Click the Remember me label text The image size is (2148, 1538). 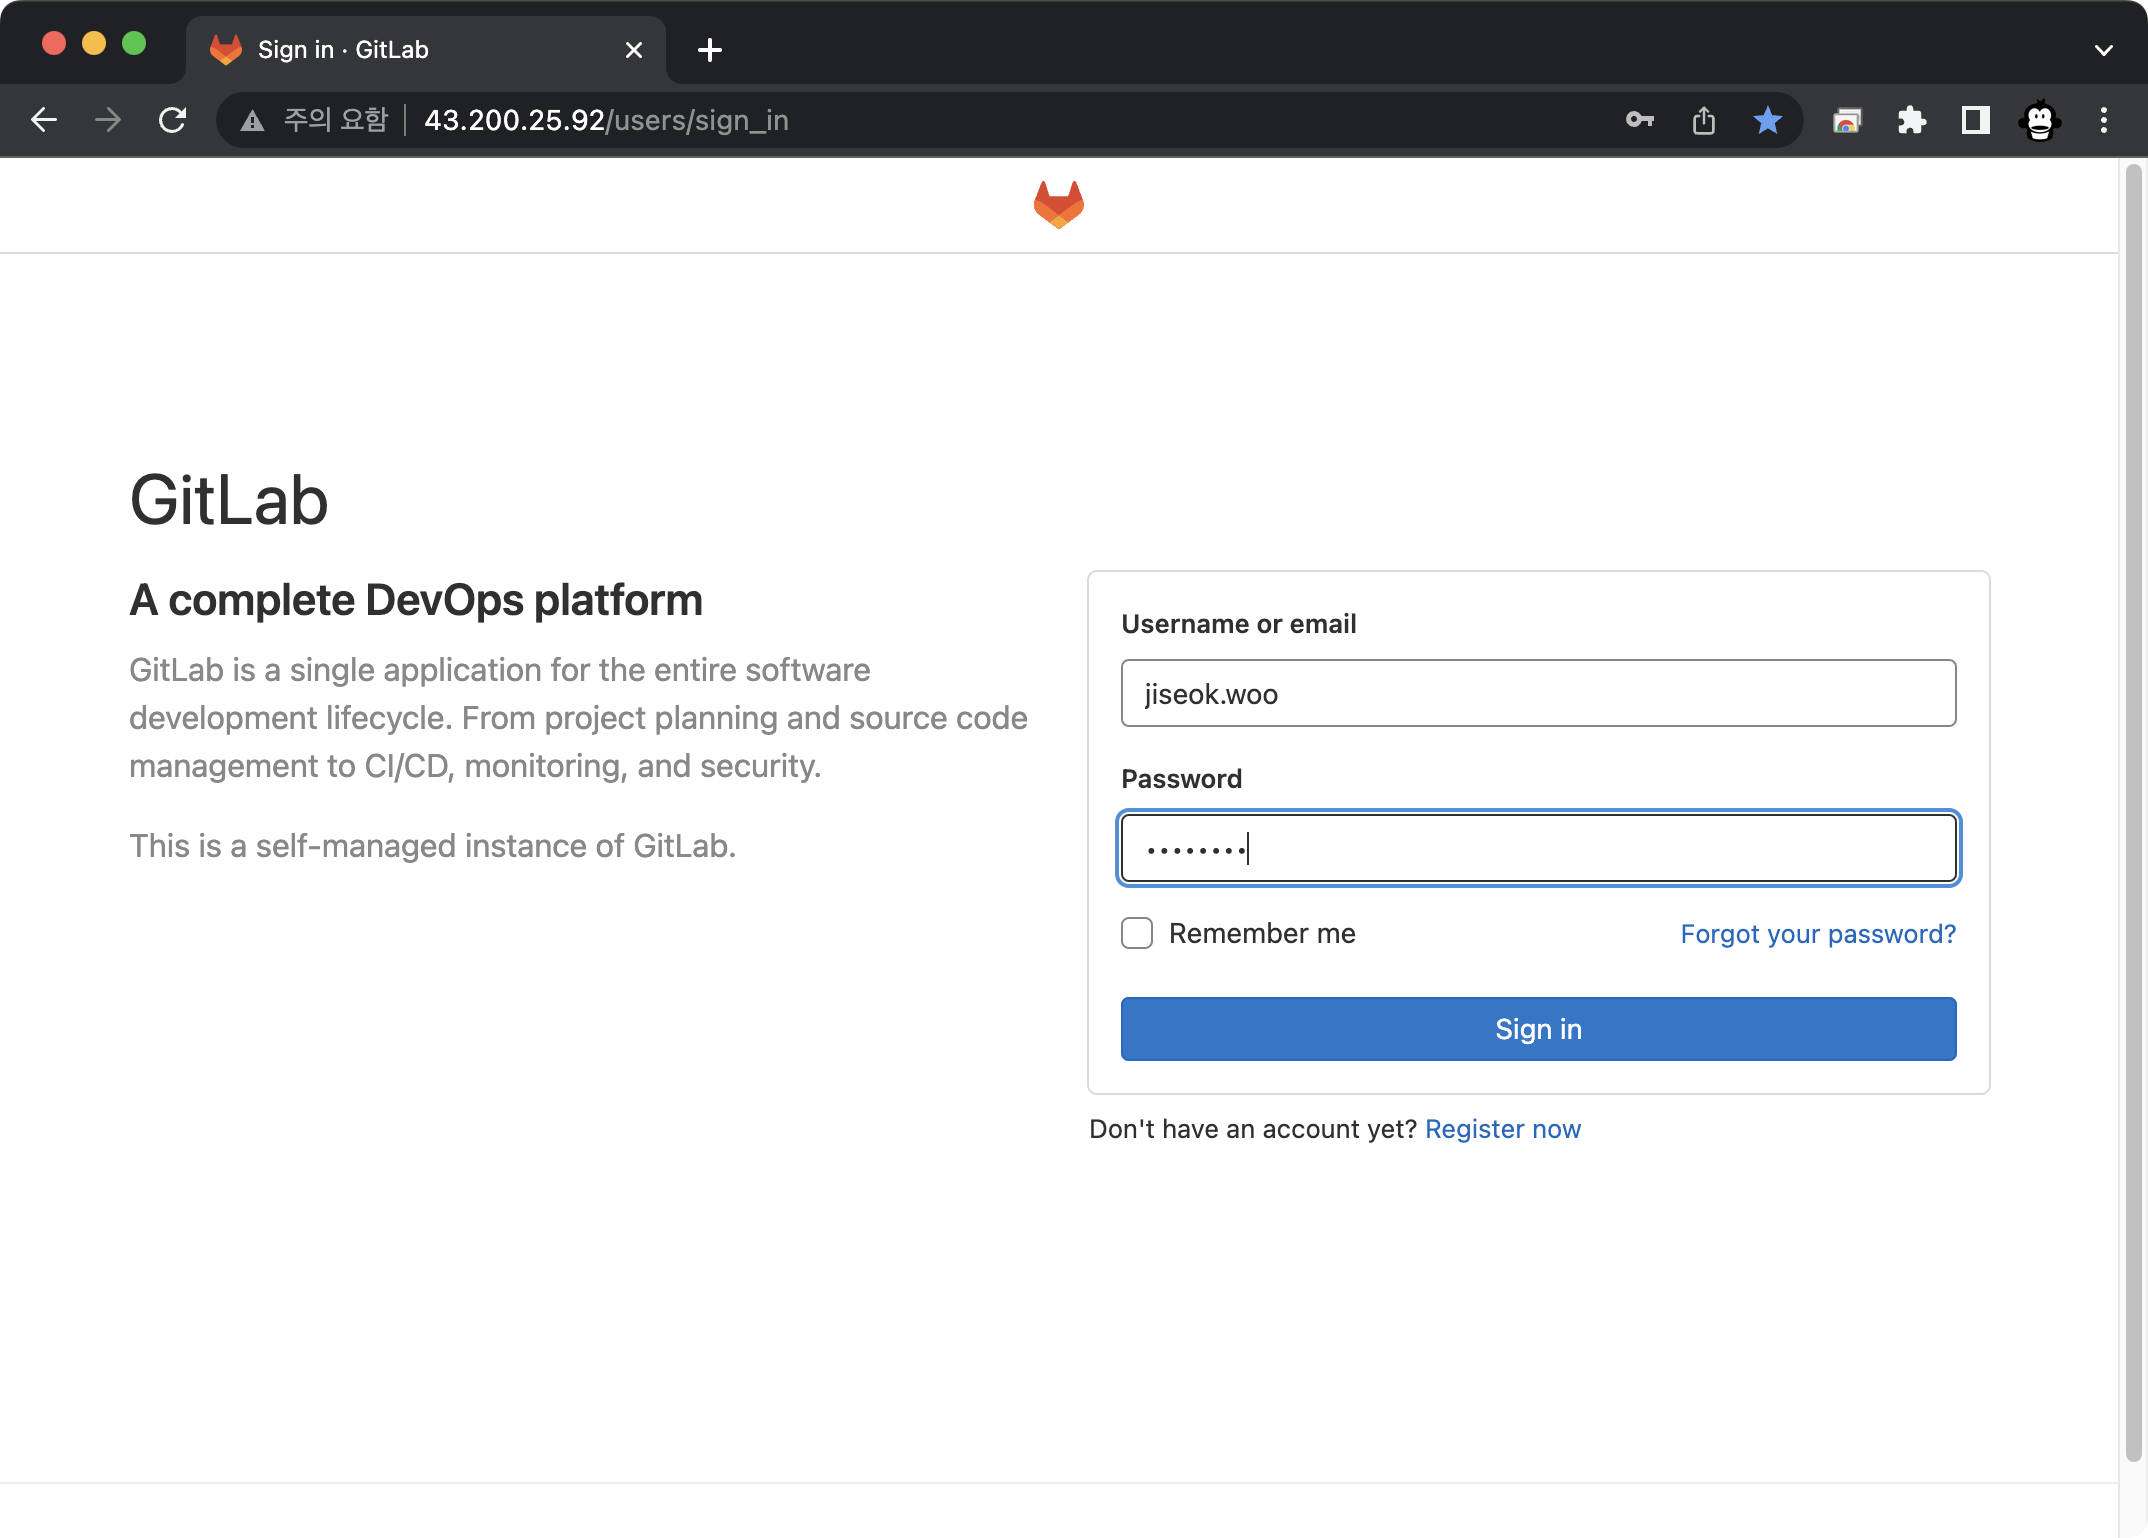(1262, 933)
